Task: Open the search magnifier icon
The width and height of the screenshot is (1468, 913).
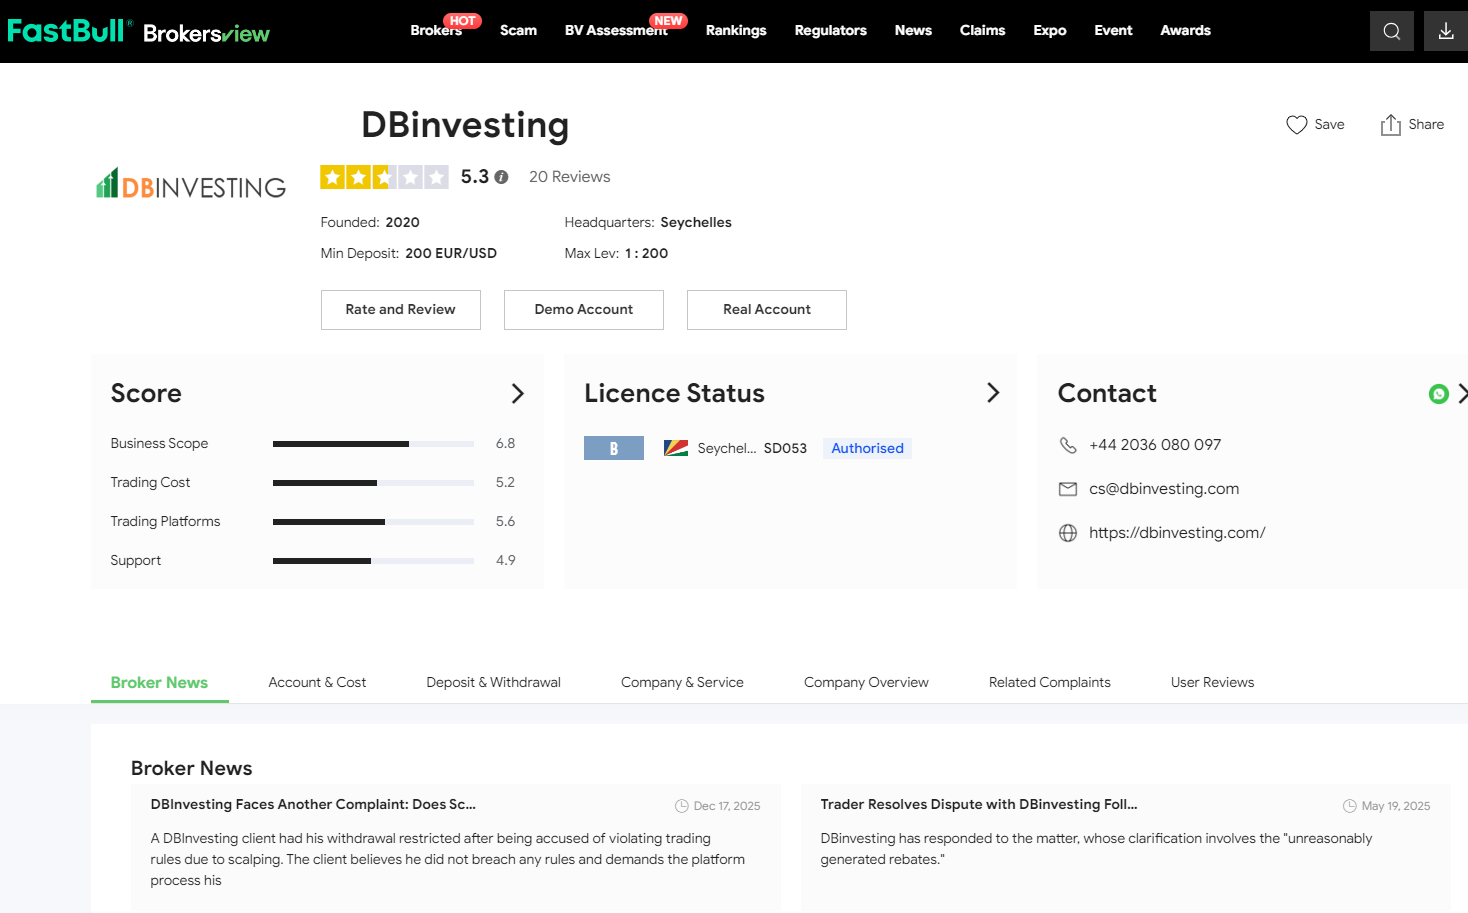Action: [1391, 31]
